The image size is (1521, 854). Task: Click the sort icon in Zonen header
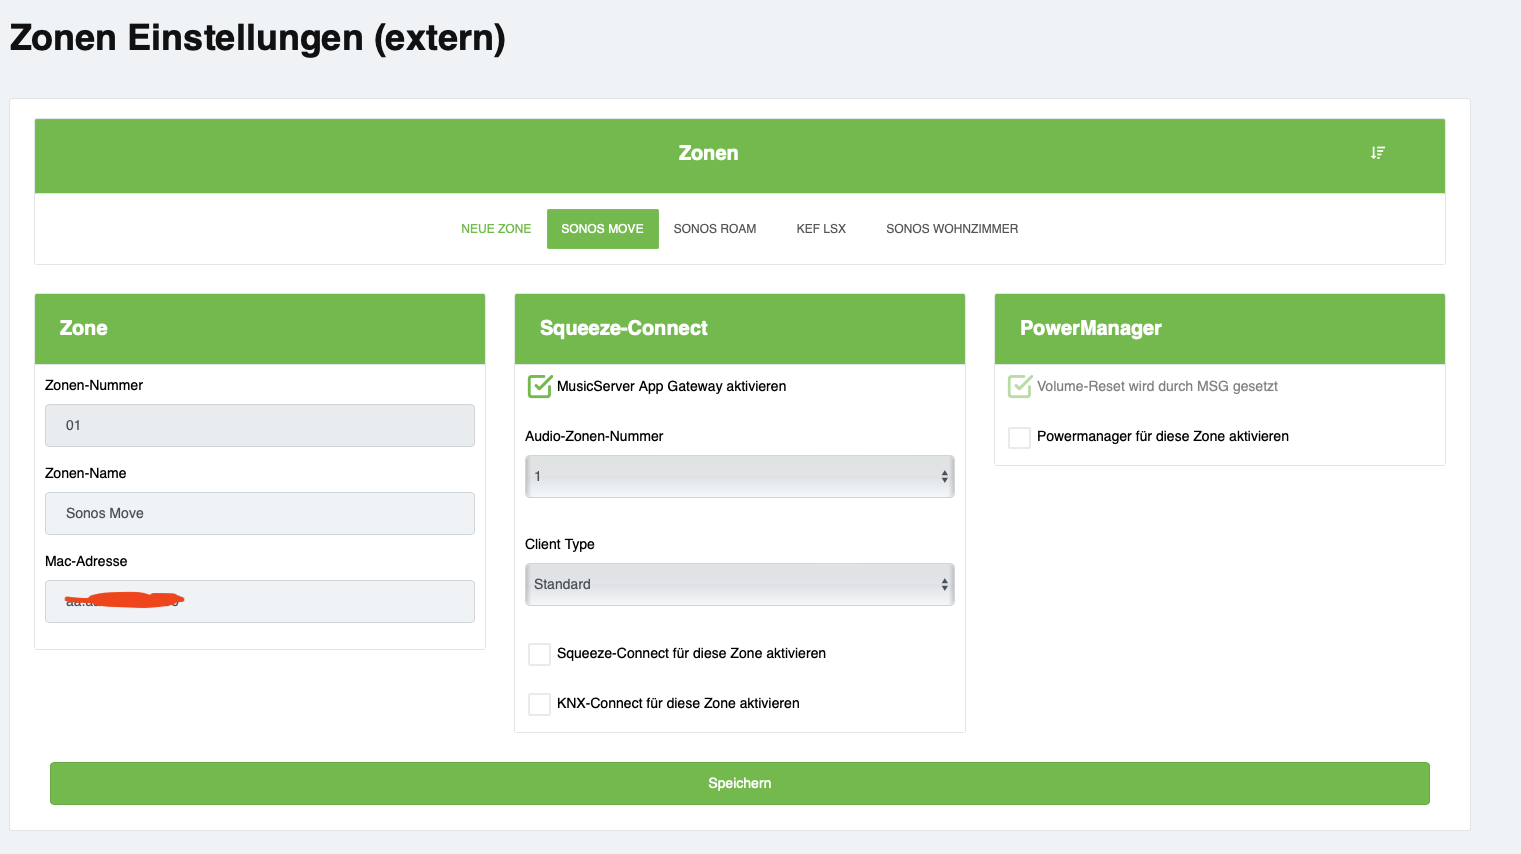(x=1377, y=153)
